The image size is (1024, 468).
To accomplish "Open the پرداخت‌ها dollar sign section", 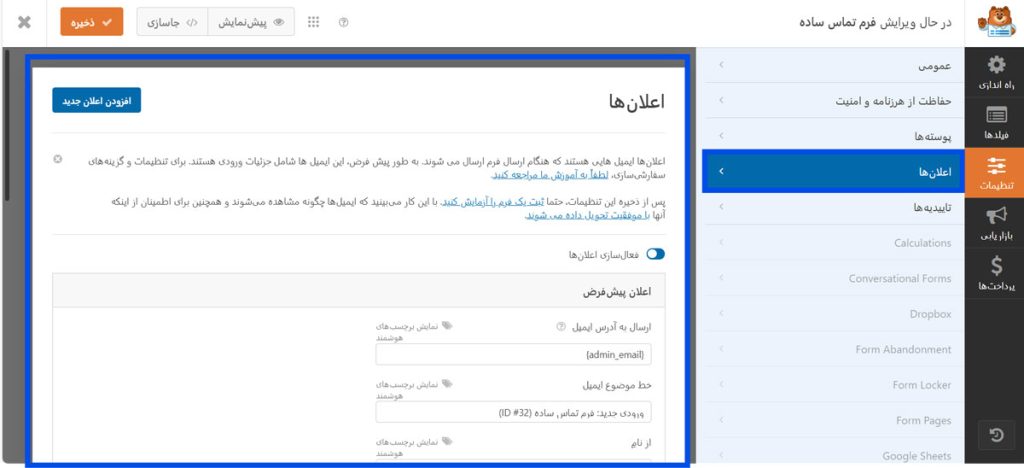I will click(x=995, y=273).
